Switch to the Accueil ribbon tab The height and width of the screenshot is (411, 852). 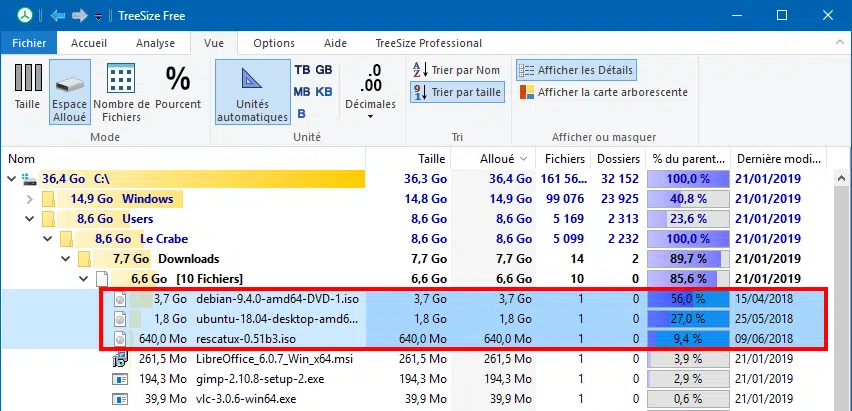[x=89, y=43]
